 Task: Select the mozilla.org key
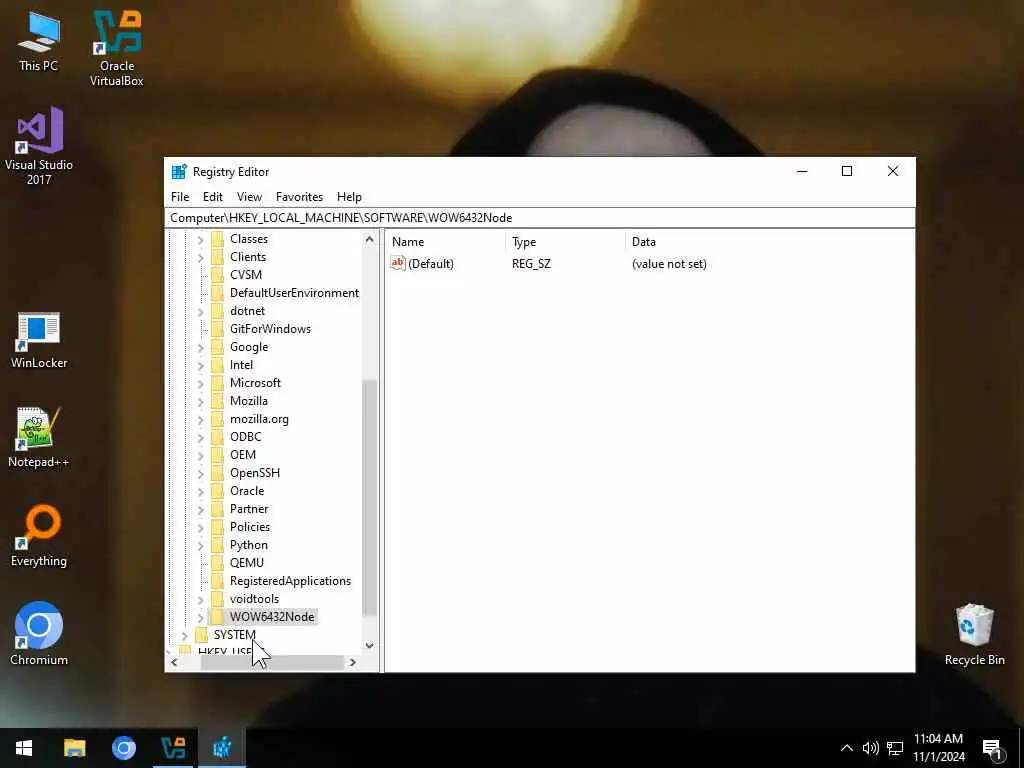(259, 419)
